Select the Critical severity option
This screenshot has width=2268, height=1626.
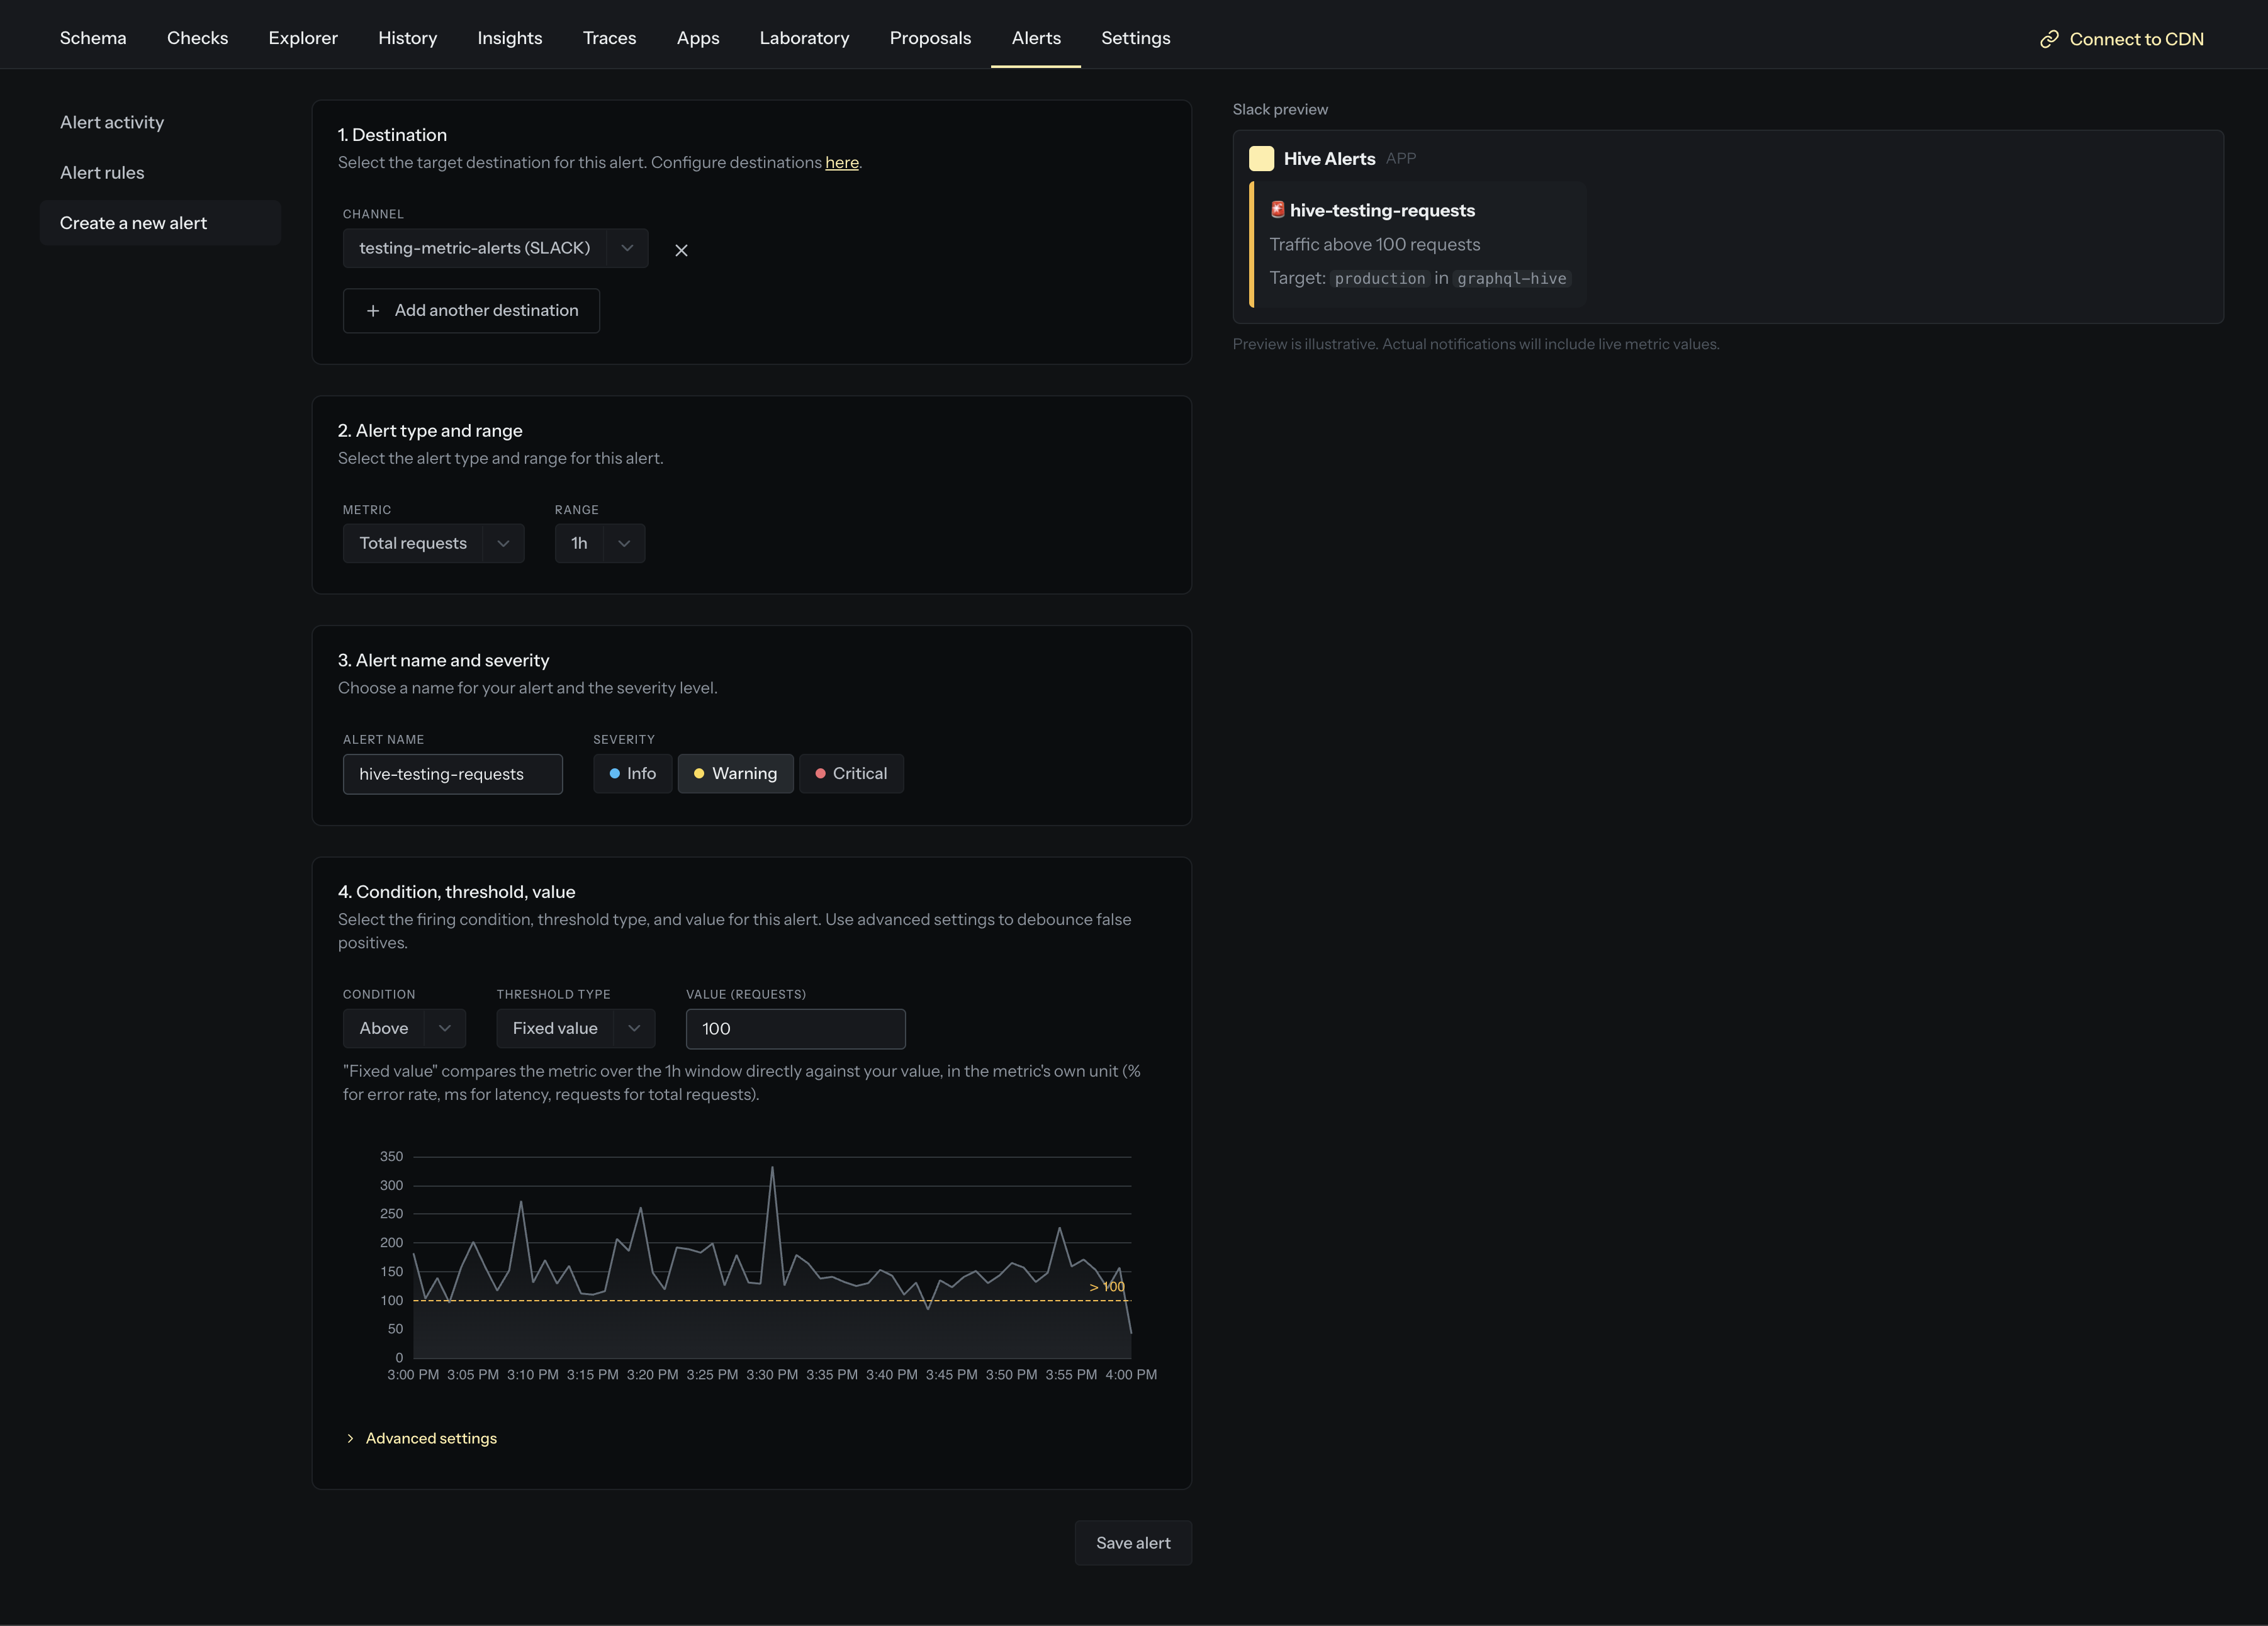point(851,773)
